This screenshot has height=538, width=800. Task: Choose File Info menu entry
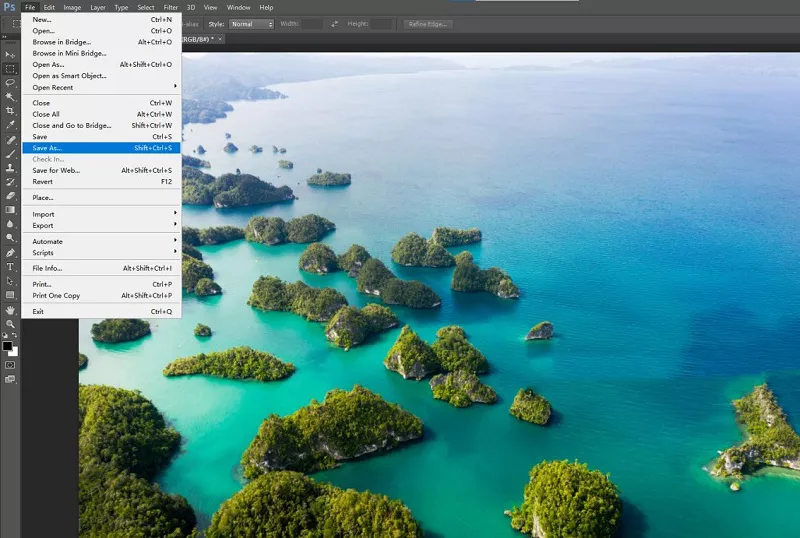[101, 268]
